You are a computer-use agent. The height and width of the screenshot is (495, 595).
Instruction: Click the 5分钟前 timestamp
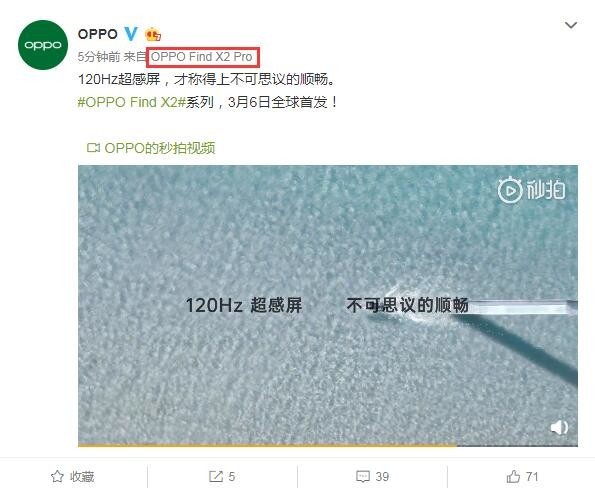[x=99, y=57]
